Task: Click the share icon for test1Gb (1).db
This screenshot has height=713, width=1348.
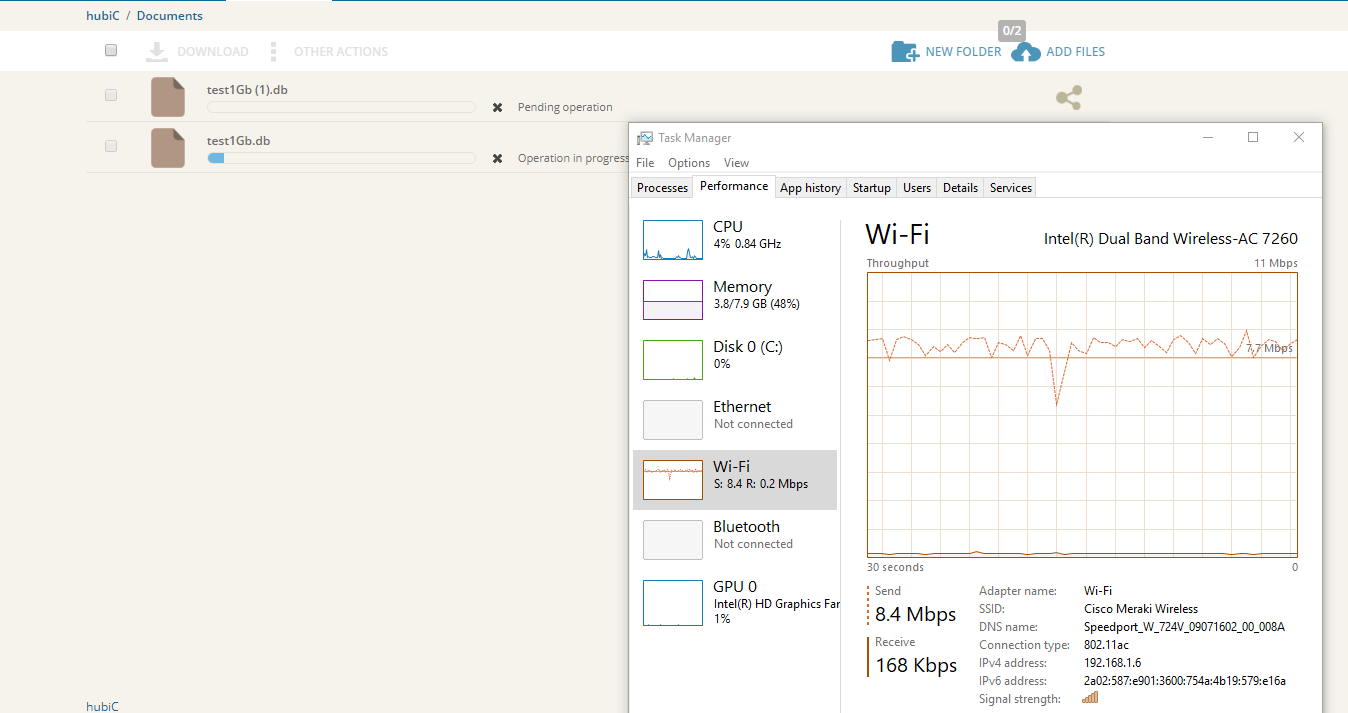Action: (1069, 97)
